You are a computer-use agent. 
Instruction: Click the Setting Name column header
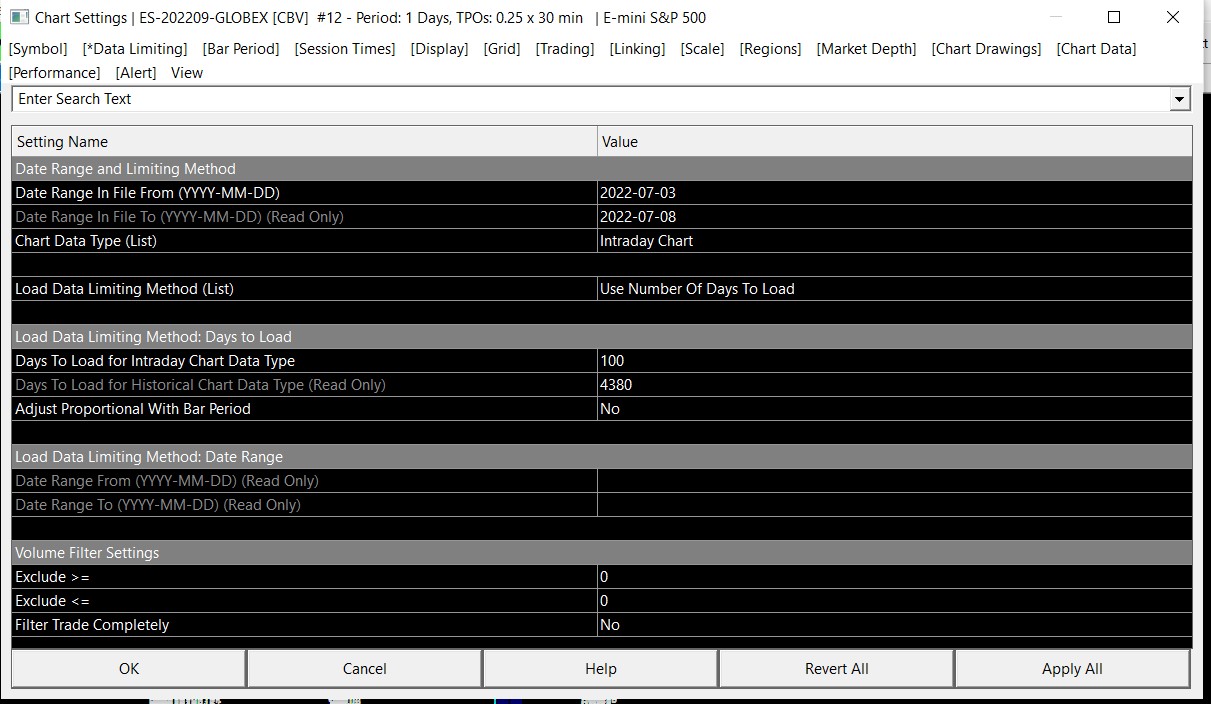pos(304,142)
